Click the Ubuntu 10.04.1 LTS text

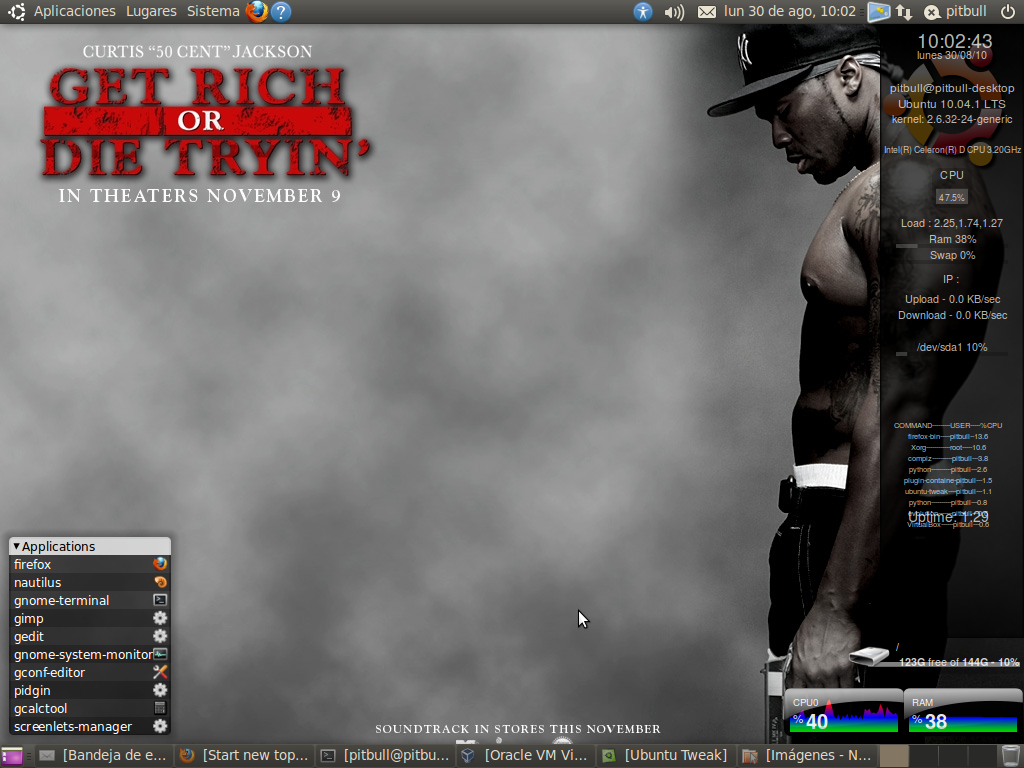(x=952, y=104)
